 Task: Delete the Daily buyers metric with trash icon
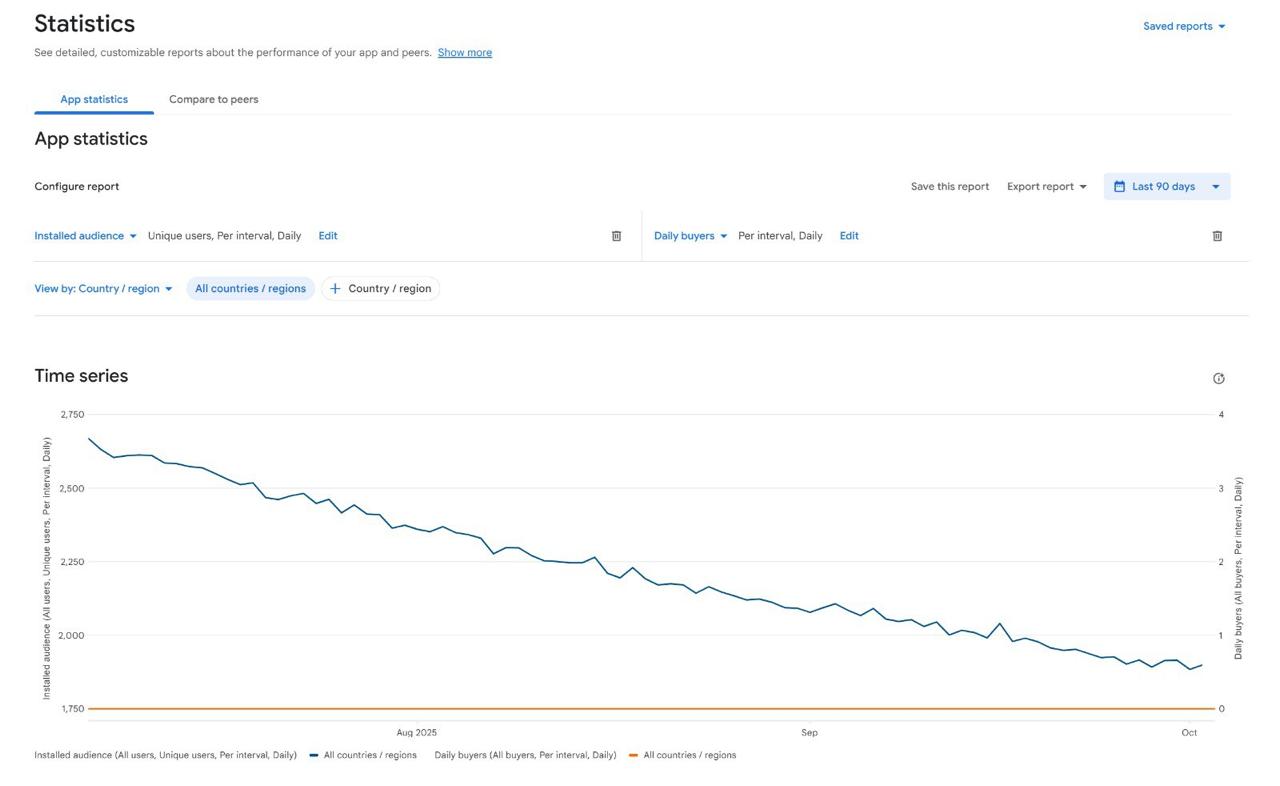1217,236
